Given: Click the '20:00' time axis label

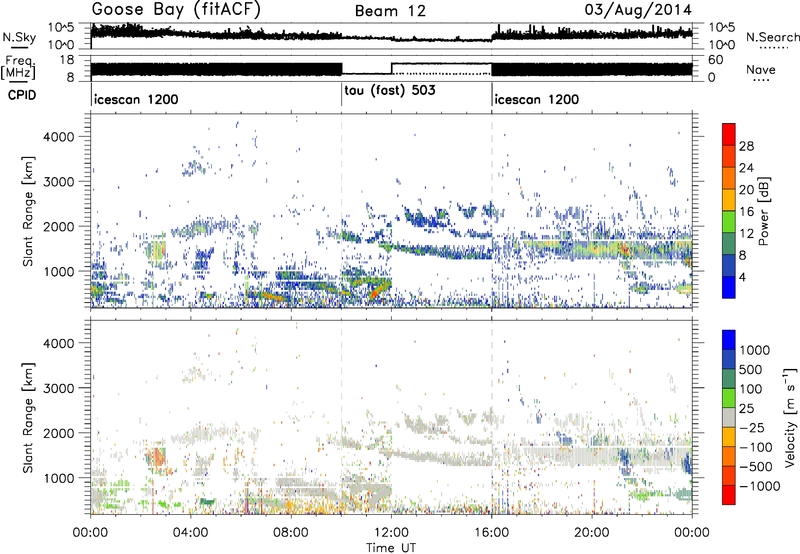Looking at the screenshot, I should point(592,533).
